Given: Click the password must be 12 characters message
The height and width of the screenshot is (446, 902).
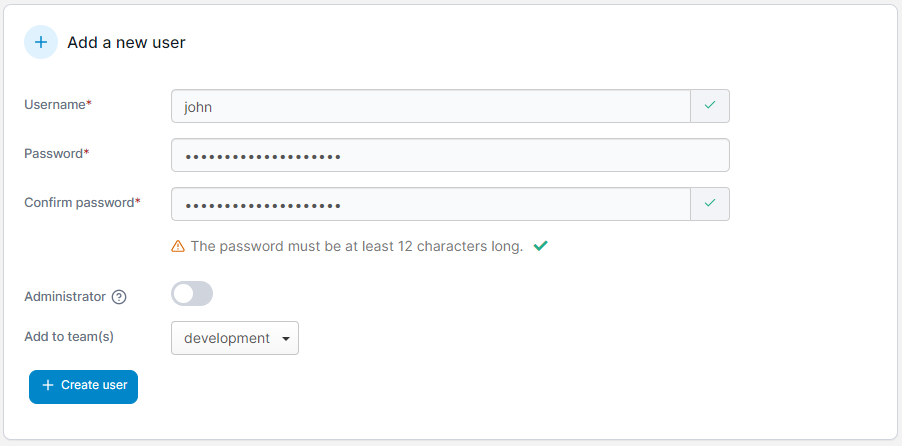Looking at the screenshot, I should click(x=357, y=246).
